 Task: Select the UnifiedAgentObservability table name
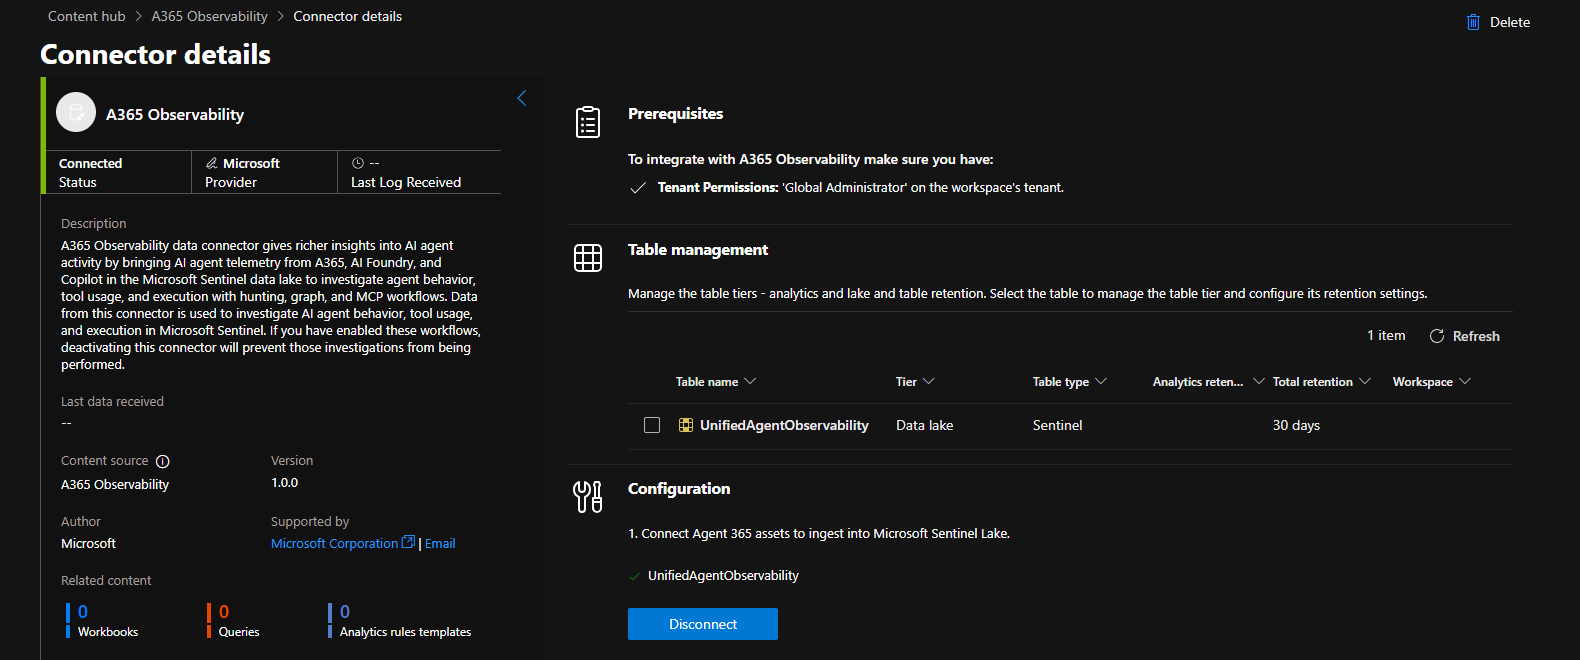point(784,425)
